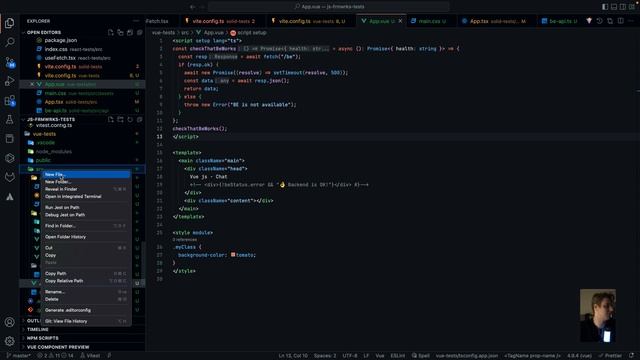Open the Explorer view in activity bar

[x=10, y=23]
